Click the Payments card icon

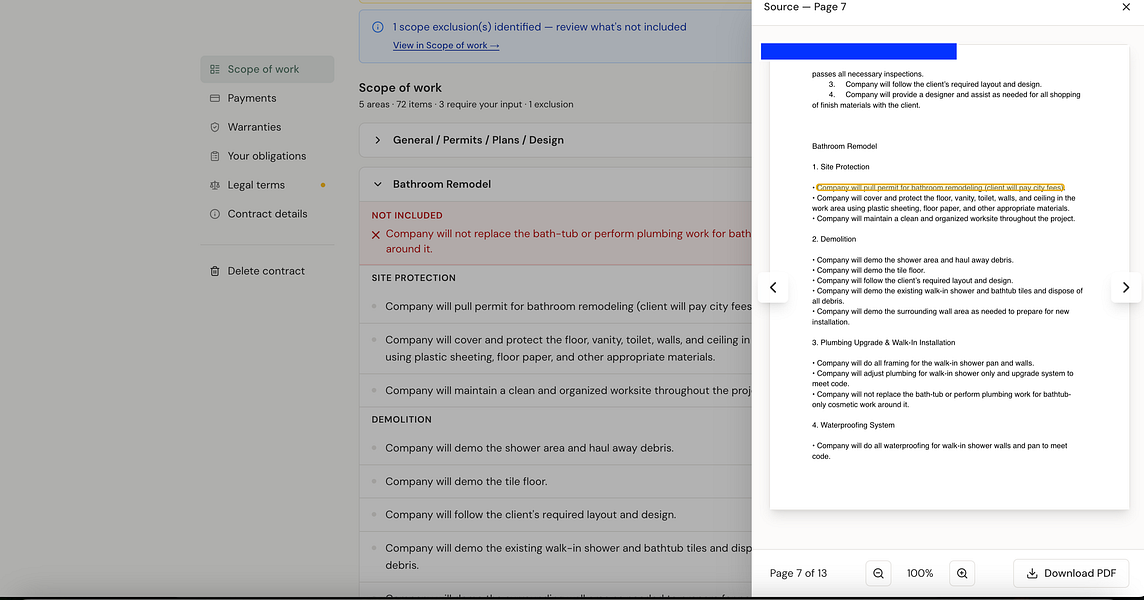[x=214, y=98]
